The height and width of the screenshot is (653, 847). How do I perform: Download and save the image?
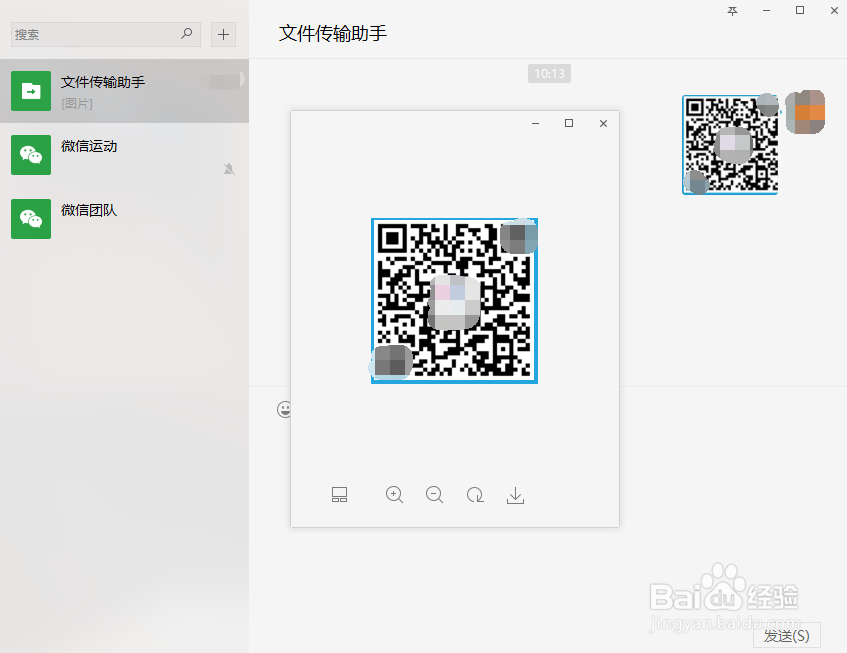point(515,495)
